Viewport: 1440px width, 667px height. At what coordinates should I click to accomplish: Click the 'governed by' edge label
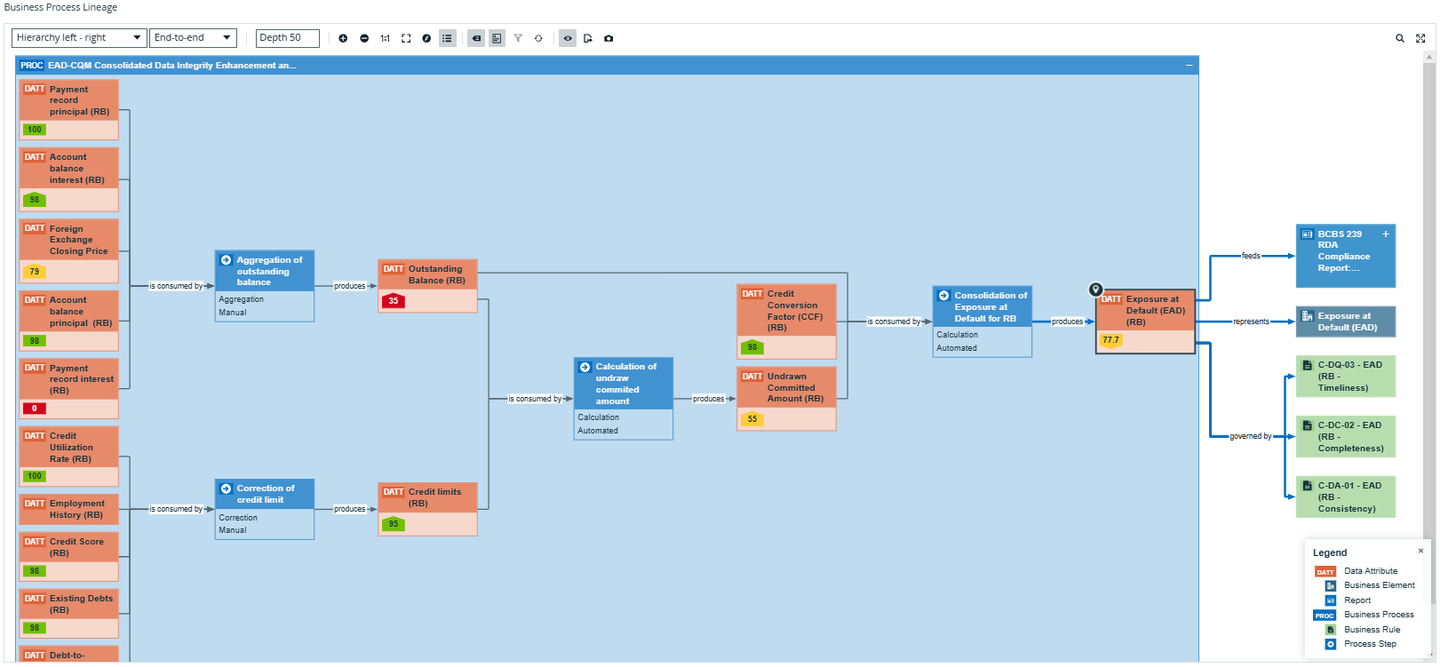[1251, 436]
